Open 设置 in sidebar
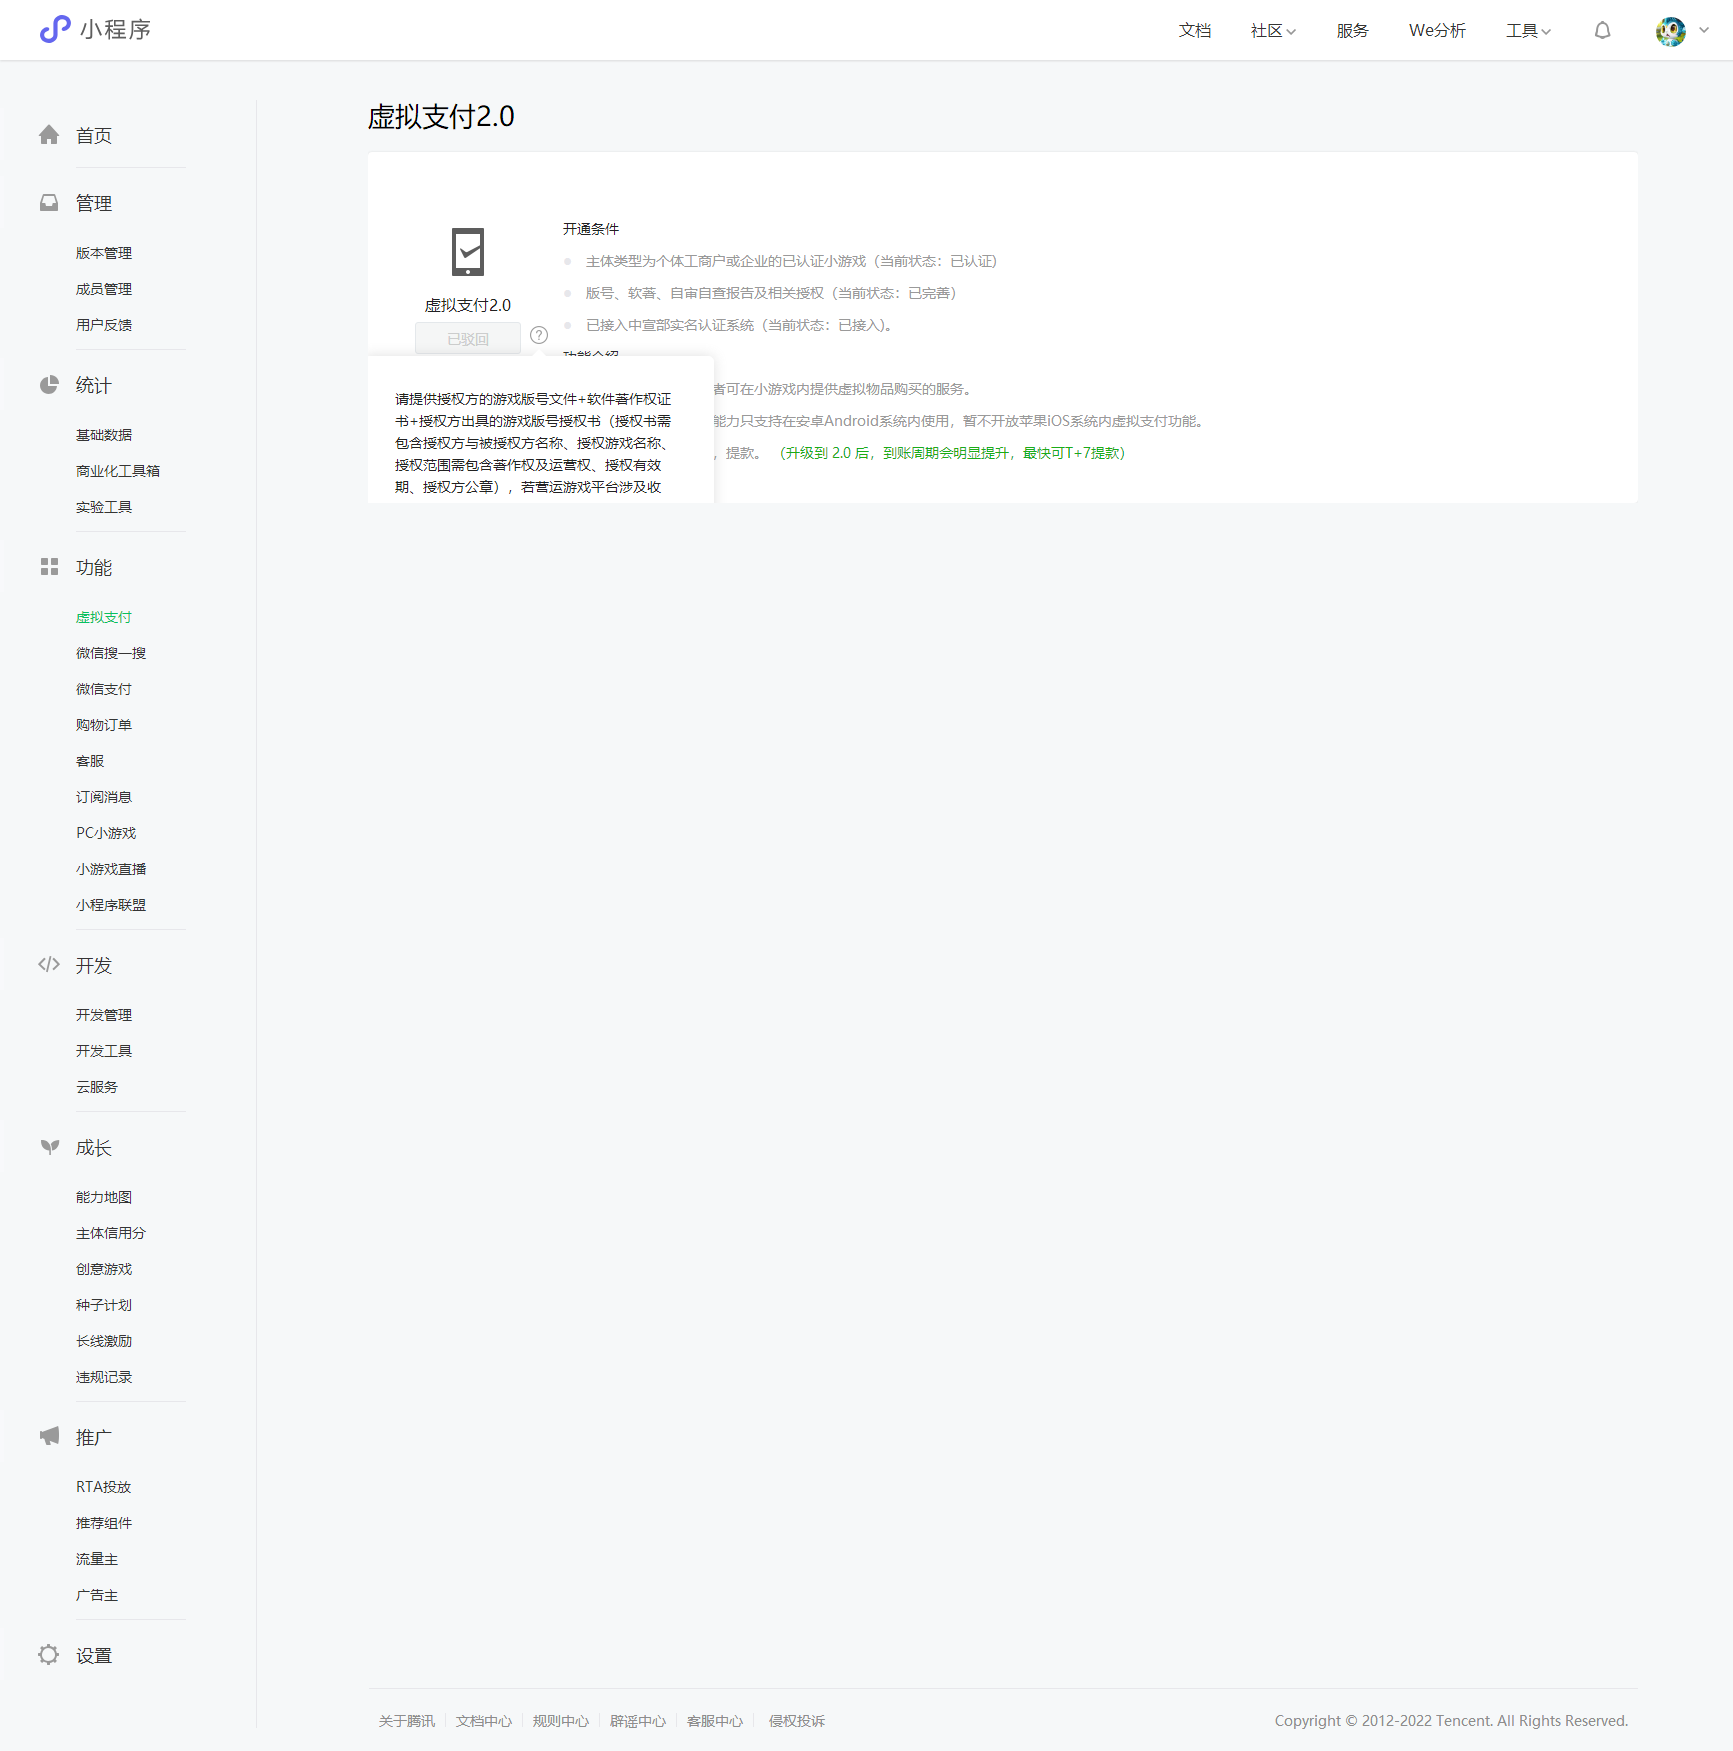Viewport: 1733px width, 1751px height. click(x=94, y=1656)
